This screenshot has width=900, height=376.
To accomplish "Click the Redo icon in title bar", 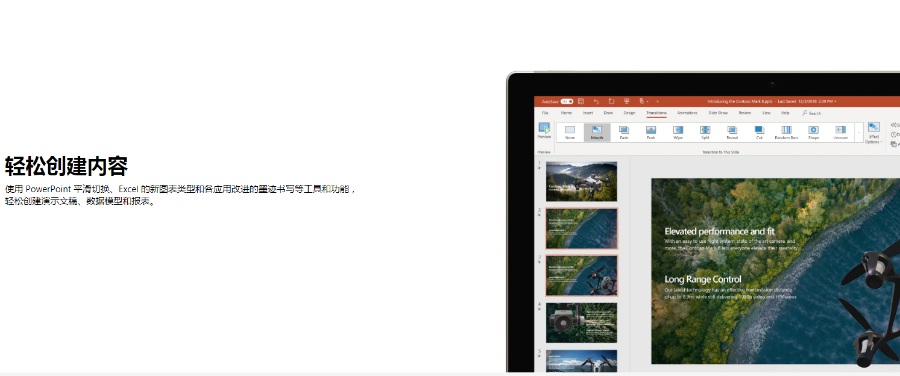I will click(x=611, y=102).
